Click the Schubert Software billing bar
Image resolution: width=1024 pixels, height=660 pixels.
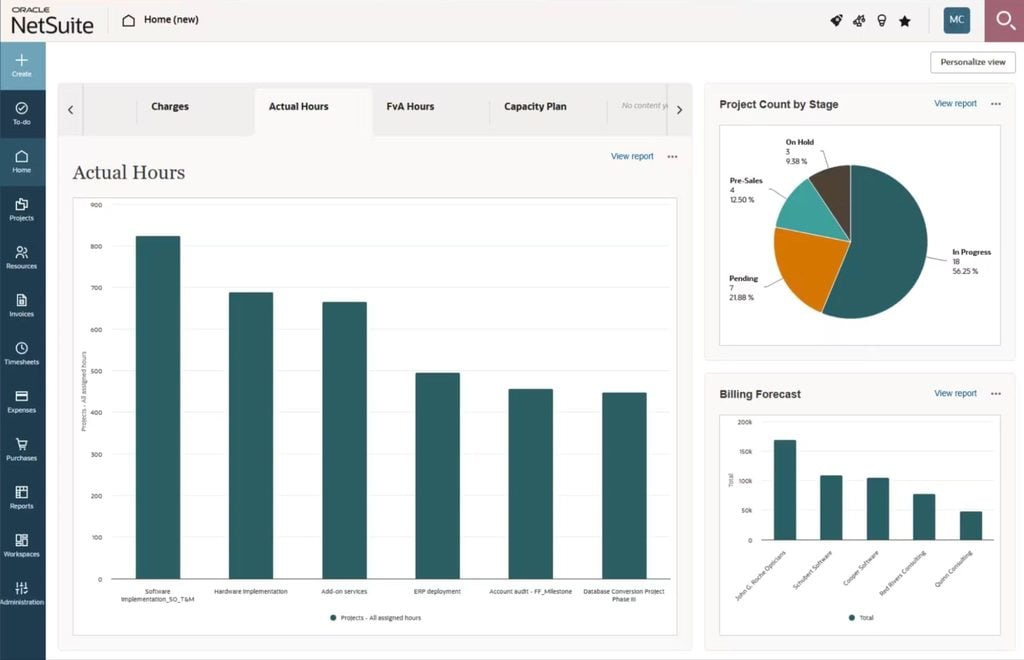click(x=831, y=507)
